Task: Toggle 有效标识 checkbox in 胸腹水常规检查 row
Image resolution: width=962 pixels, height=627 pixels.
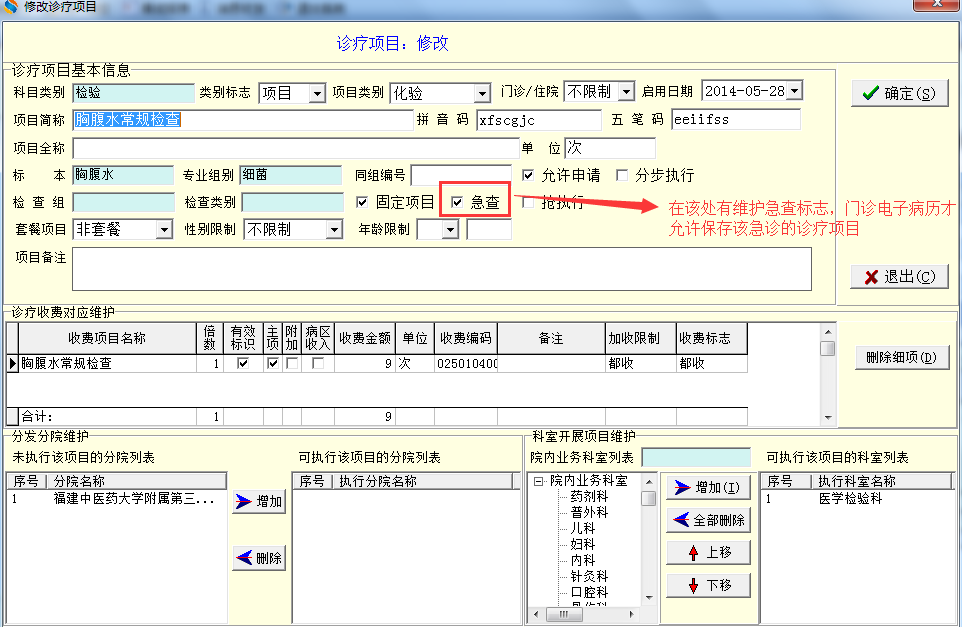Action: click(x=243, y=363)
